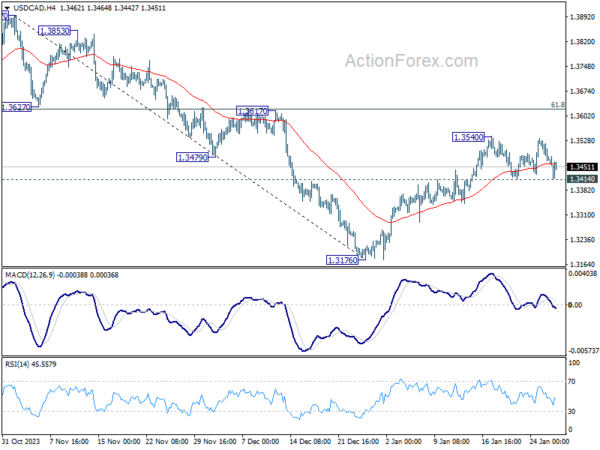Click the 1.31760 low price label
This screenshot has width=600, height=450.
pos(342,260)
